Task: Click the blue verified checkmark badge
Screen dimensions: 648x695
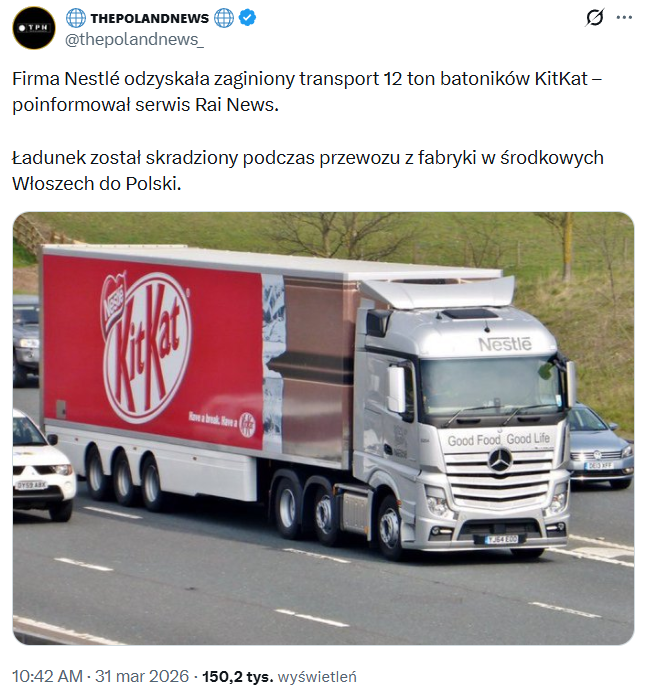Action: (x=247, y=18)
